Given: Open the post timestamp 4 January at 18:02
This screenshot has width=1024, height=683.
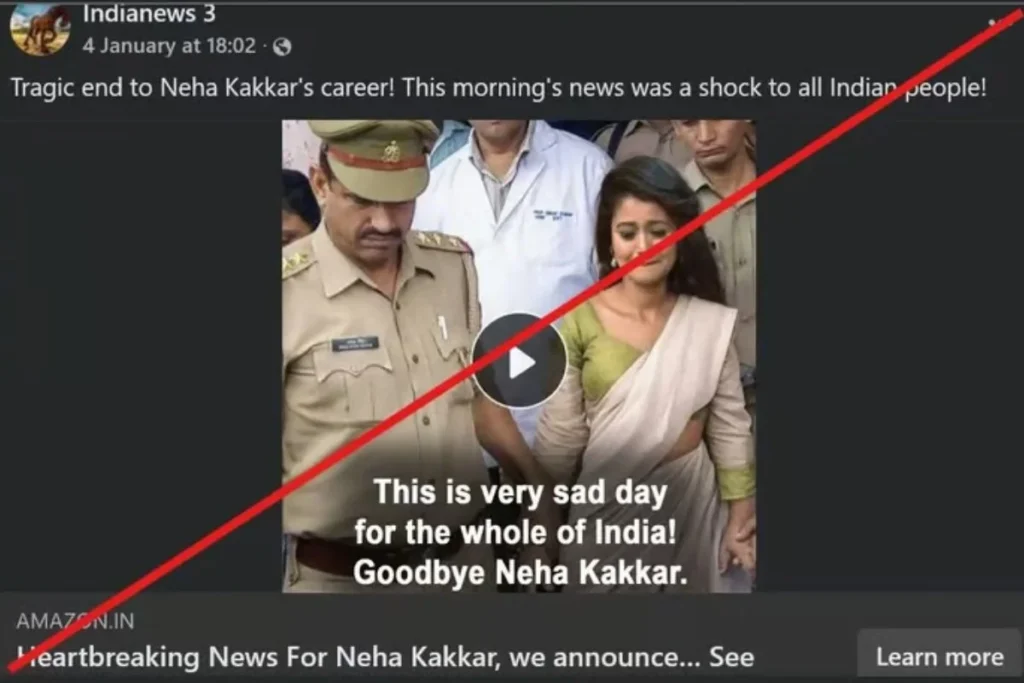Looking at the screenshot, I should pyautogui.click(x=169, y=46).
